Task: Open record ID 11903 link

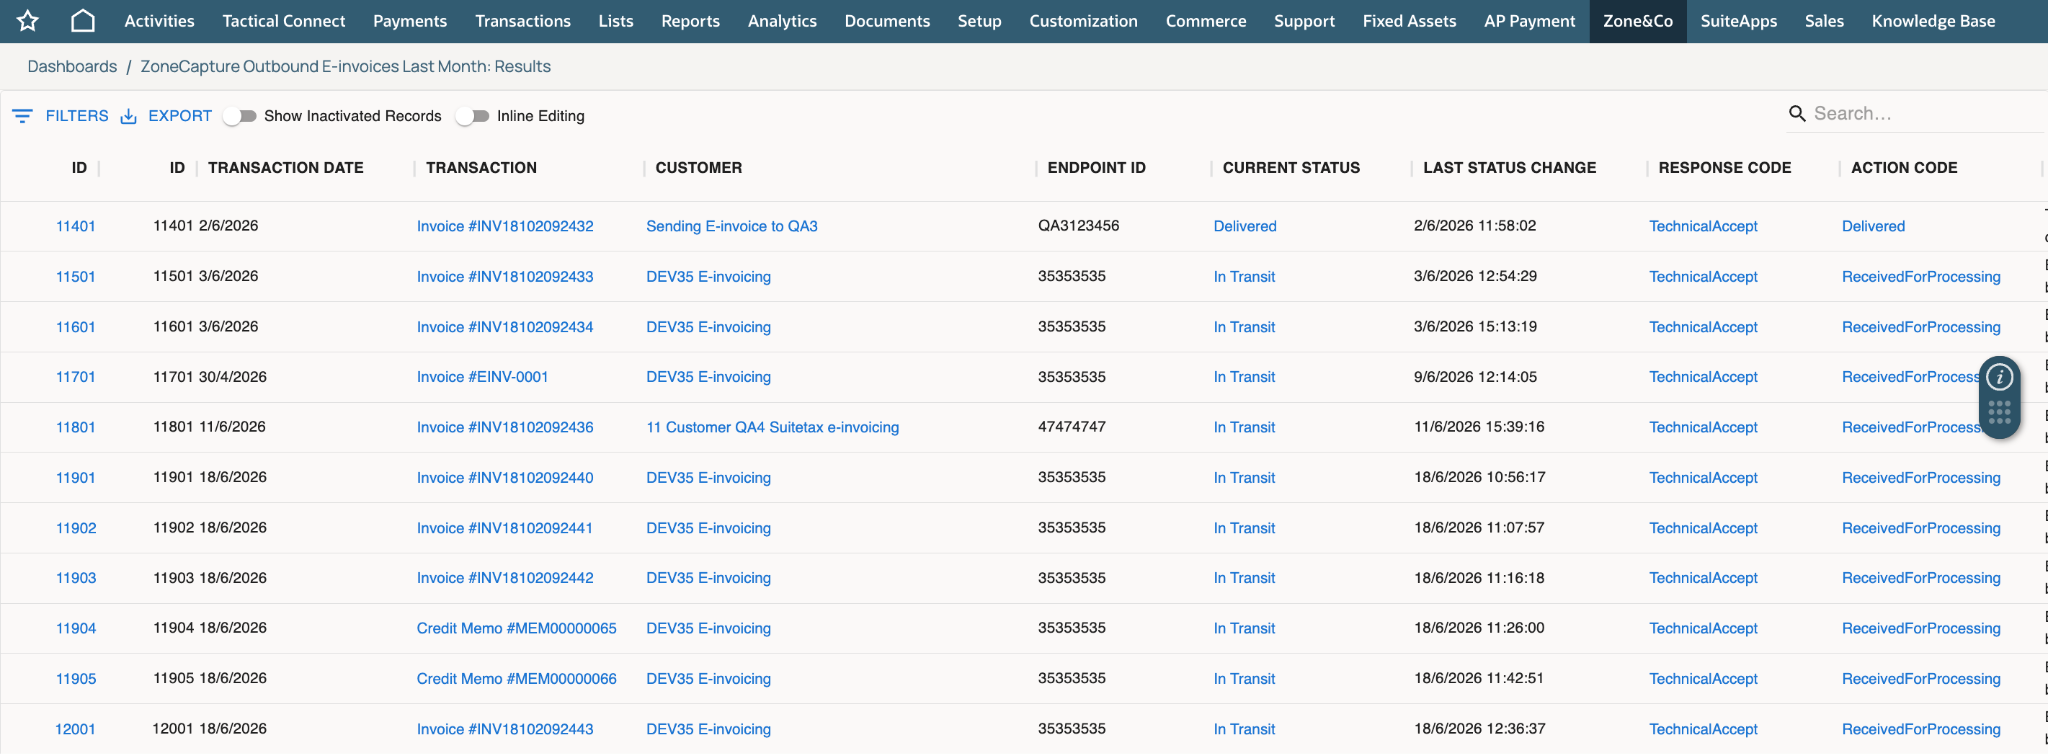Action: (x=76, y=578)
